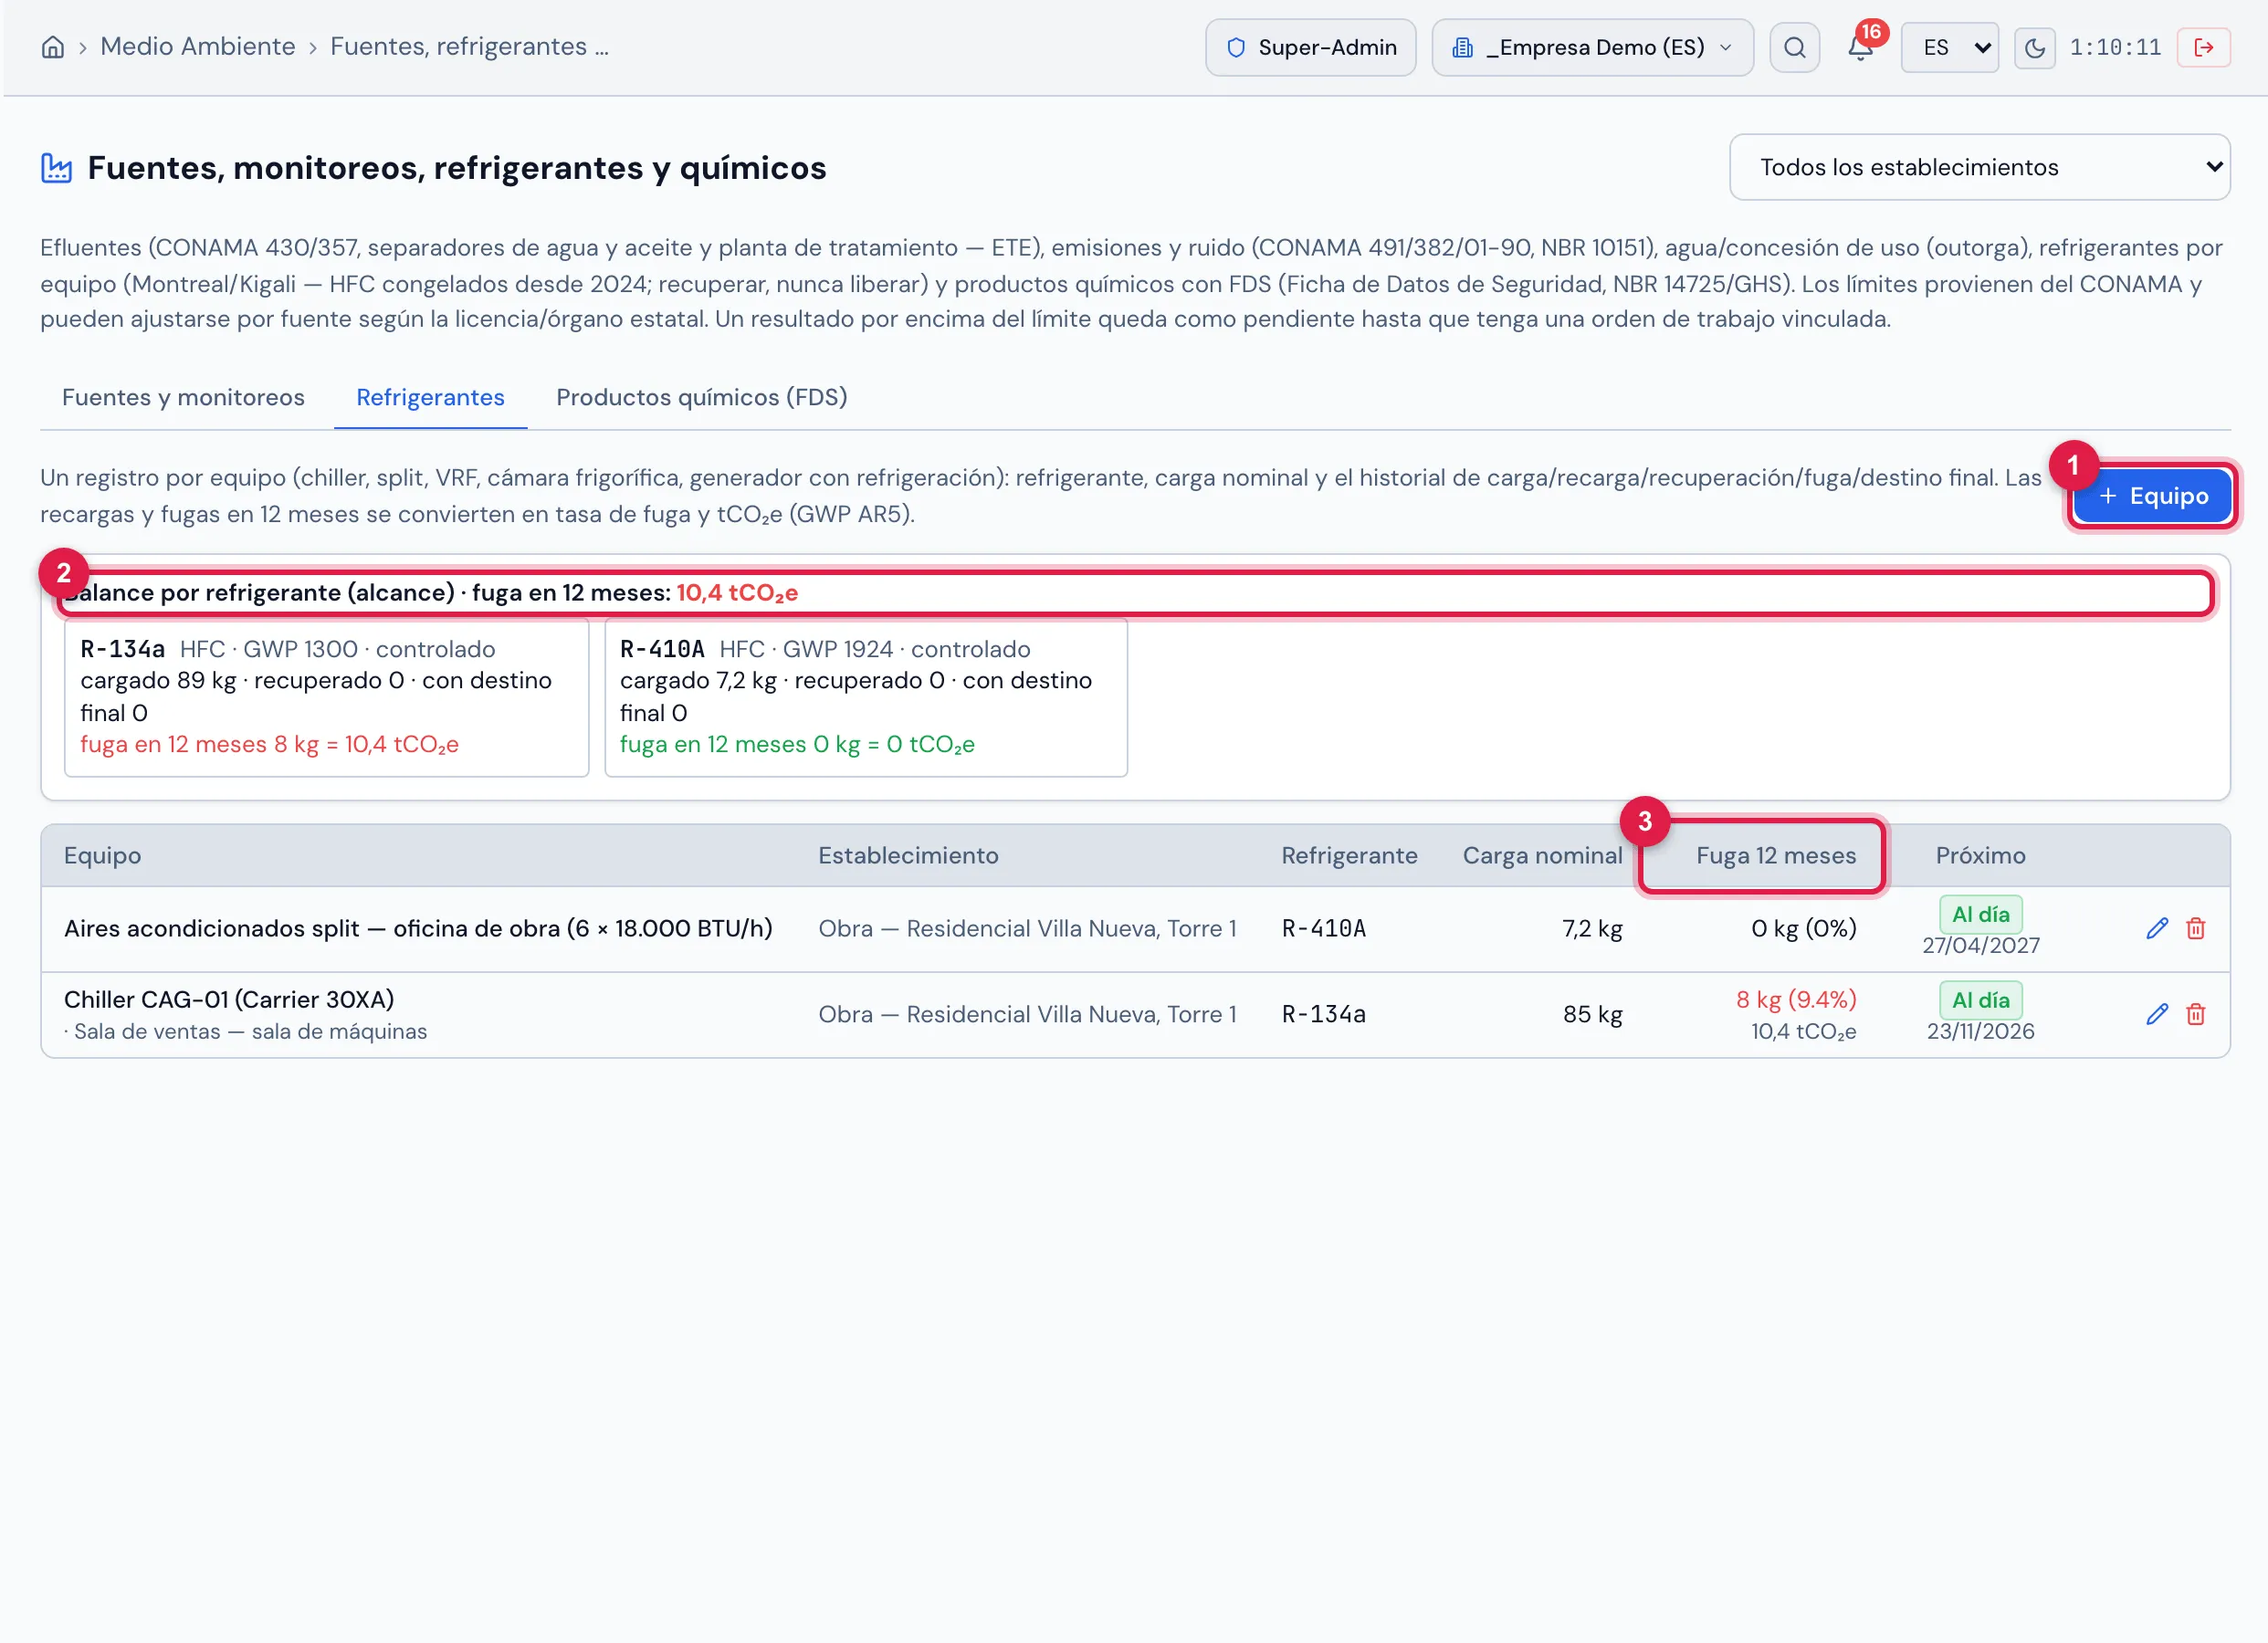Click the Super-Admin role button

(x=1310, y=47)
